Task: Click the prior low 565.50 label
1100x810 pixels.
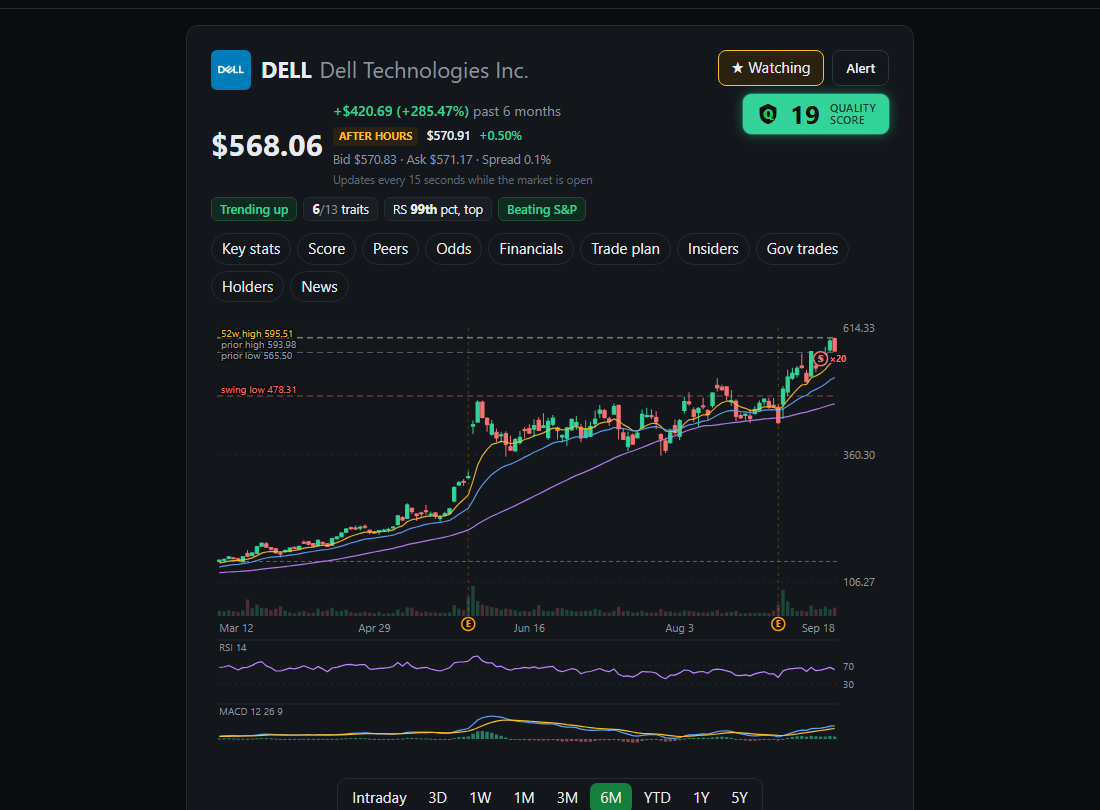Action: click(257, 356)
